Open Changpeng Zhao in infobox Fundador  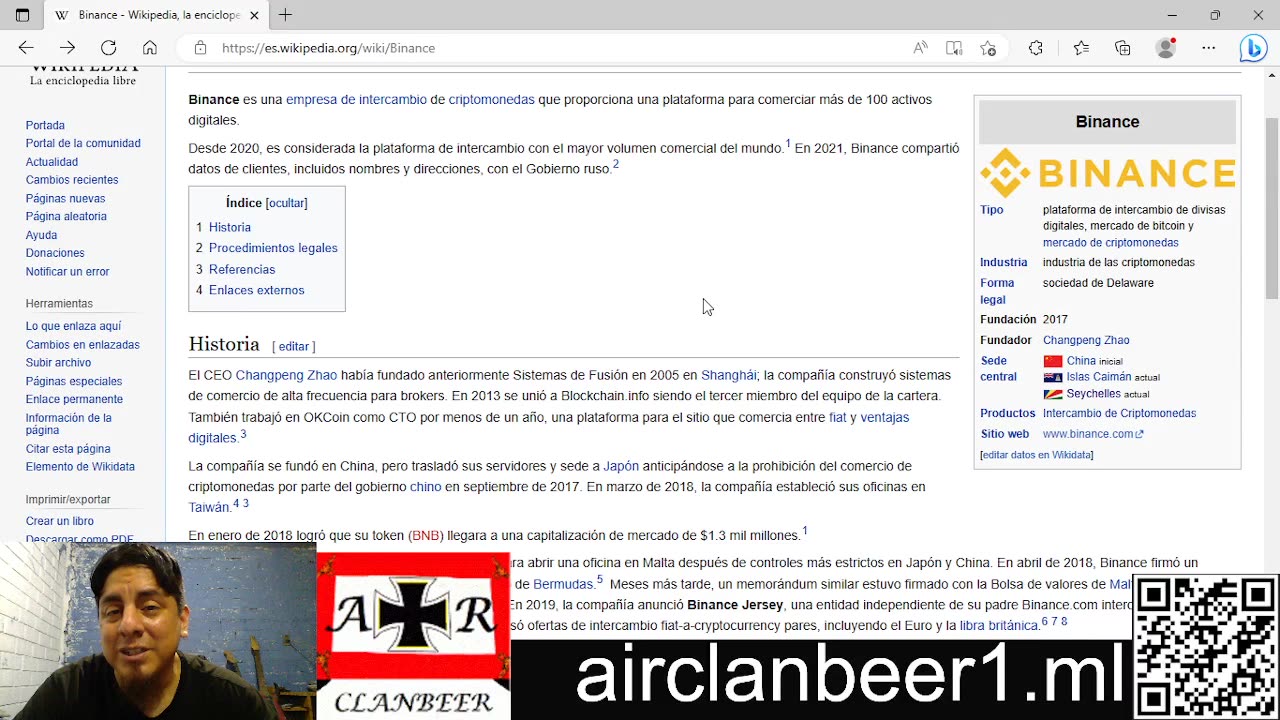(x=1086, y=340)
